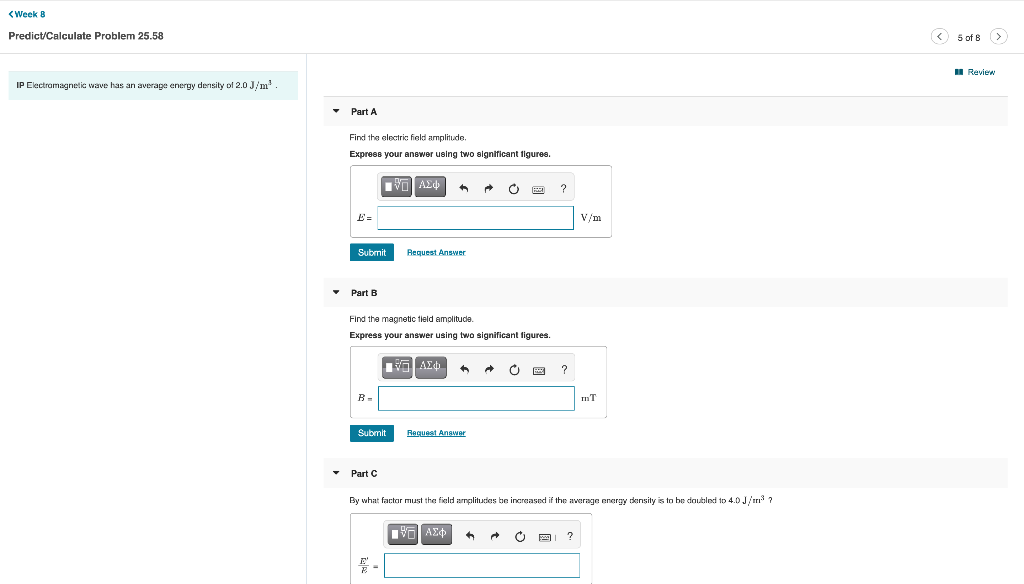The image size is (1024, 584).
Task: Open Greek symbols menu in Part C
Action: pyautogui.click(x=436, y=534)
